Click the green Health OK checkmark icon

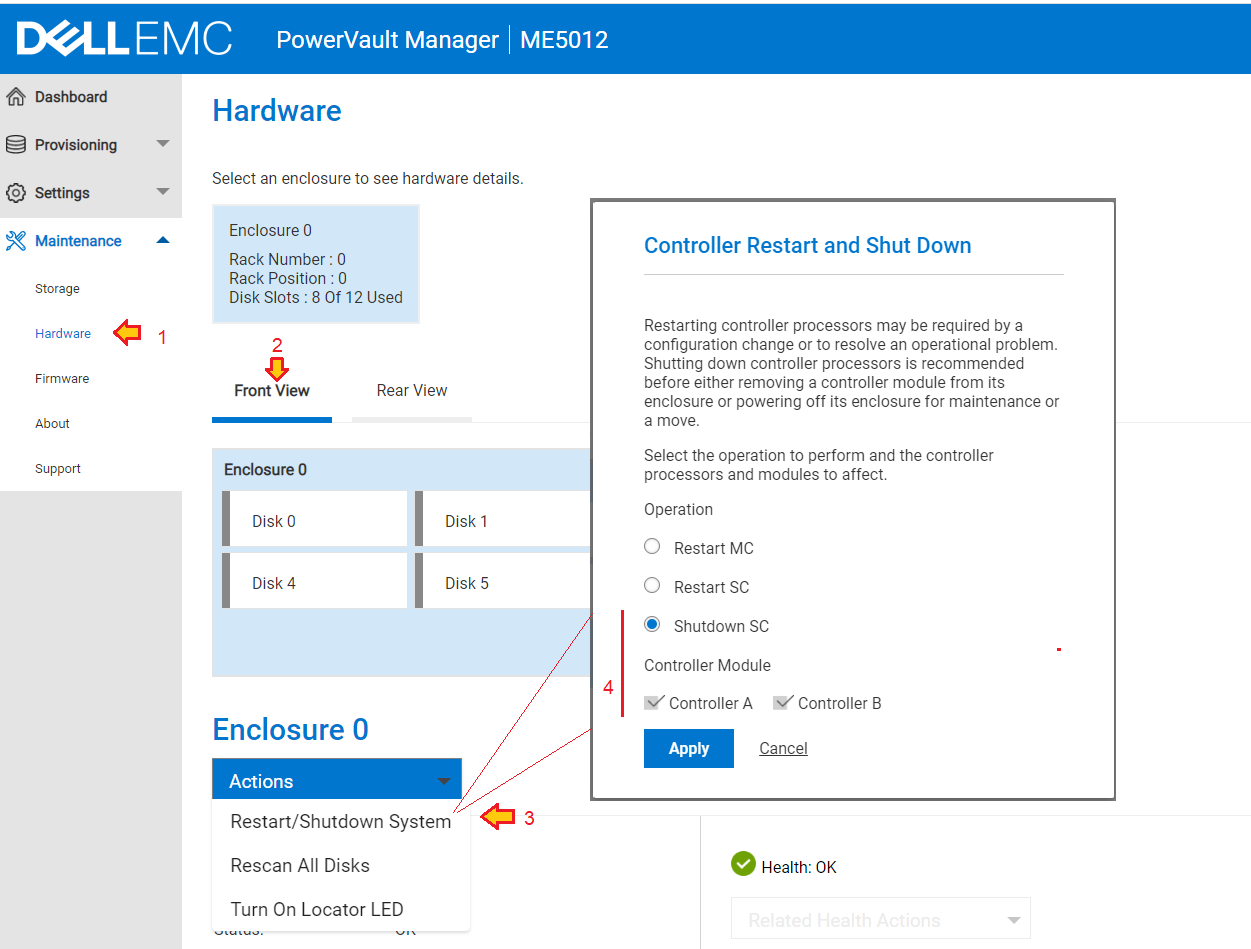coord(742,863)
